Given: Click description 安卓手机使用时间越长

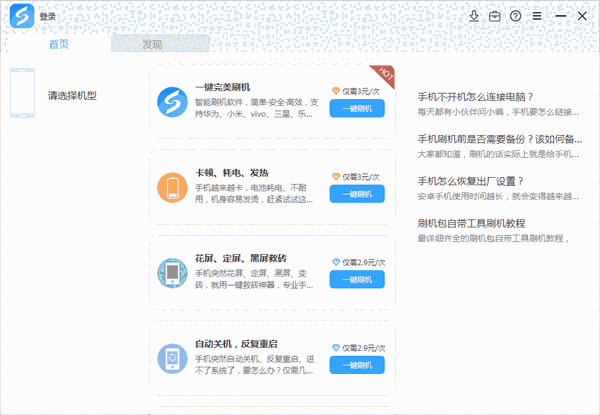Looking at the screenshot, I should (x=498, y=196).
